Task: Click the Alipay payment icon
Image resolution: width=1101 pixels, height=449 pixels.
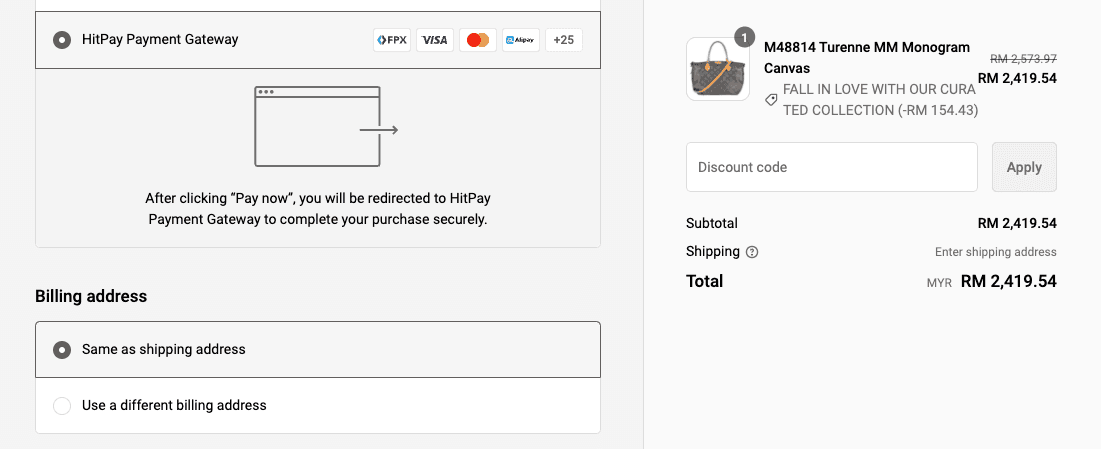Action: [x=521, y=40]
